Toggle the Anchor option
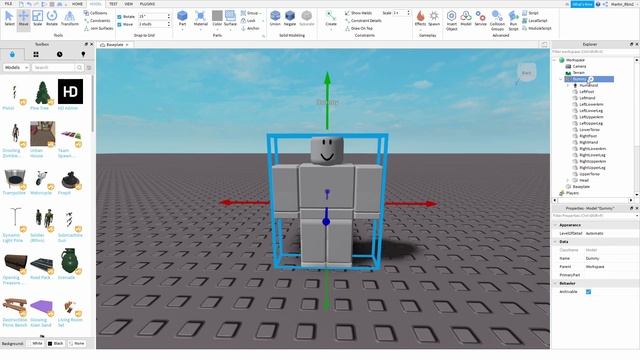This screenshot has height=360, width=640. click(250, 28)
